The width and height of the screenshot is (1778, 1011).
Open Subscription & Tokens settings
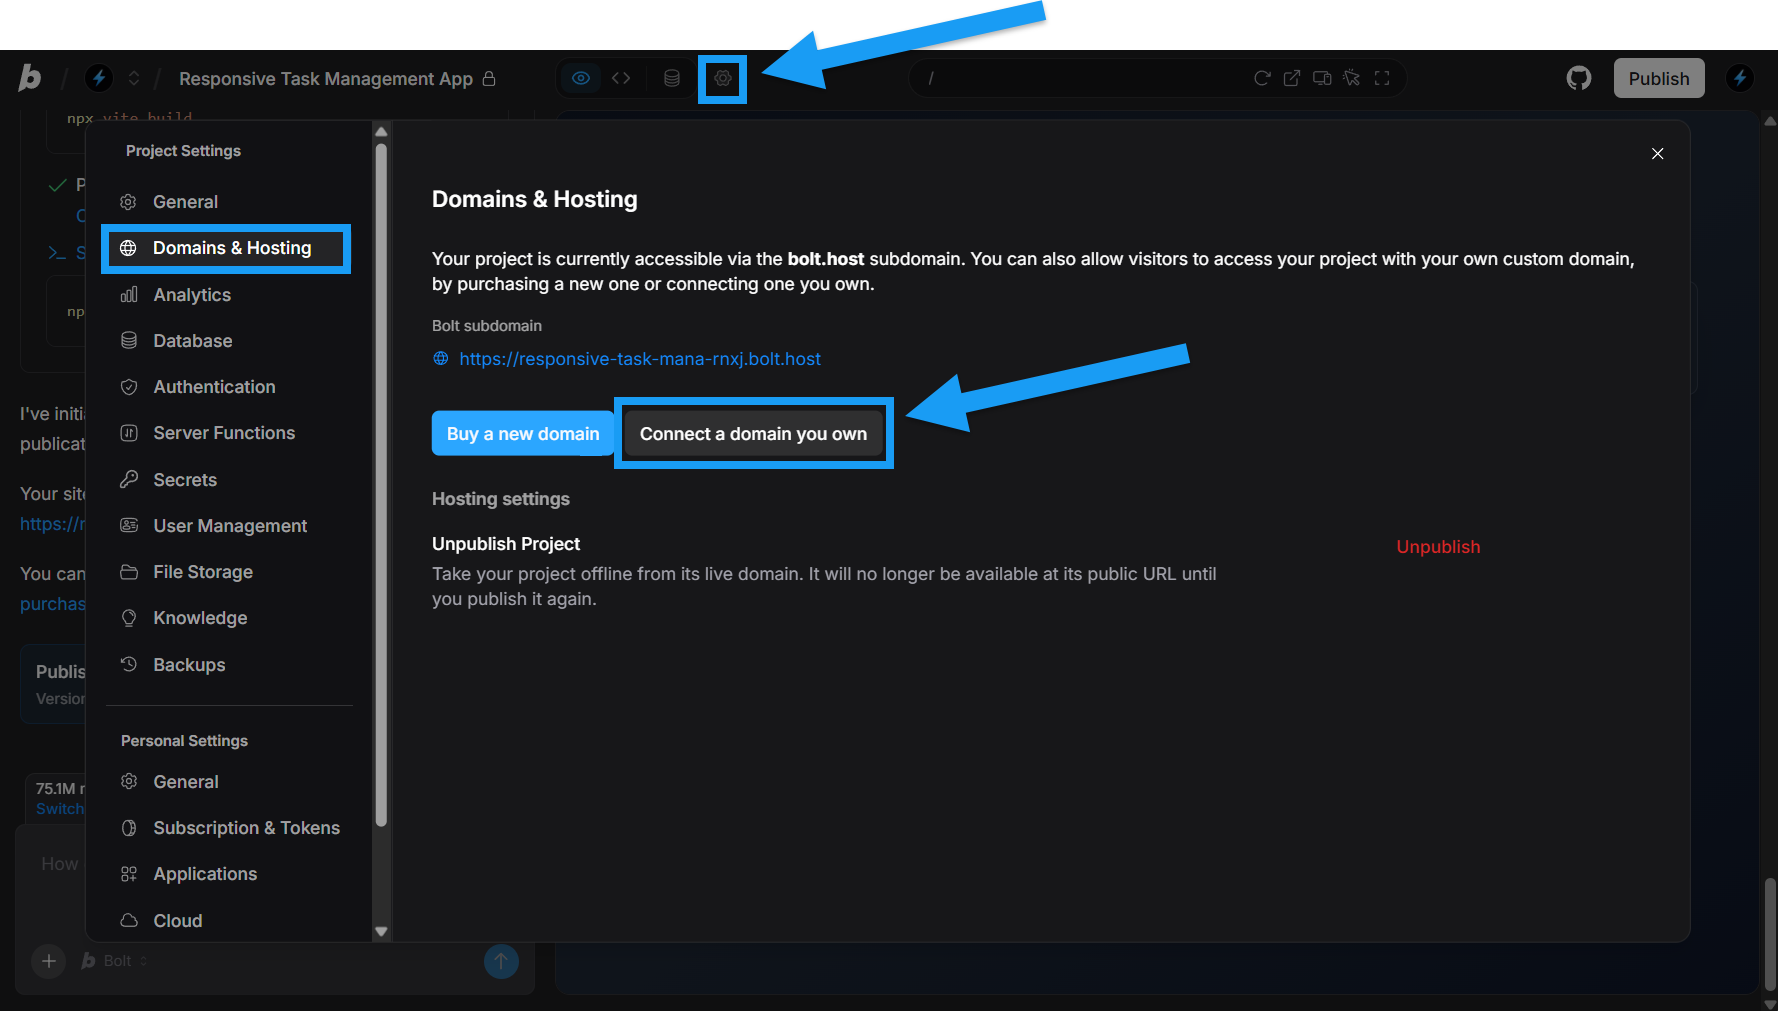tap(229, 828)
